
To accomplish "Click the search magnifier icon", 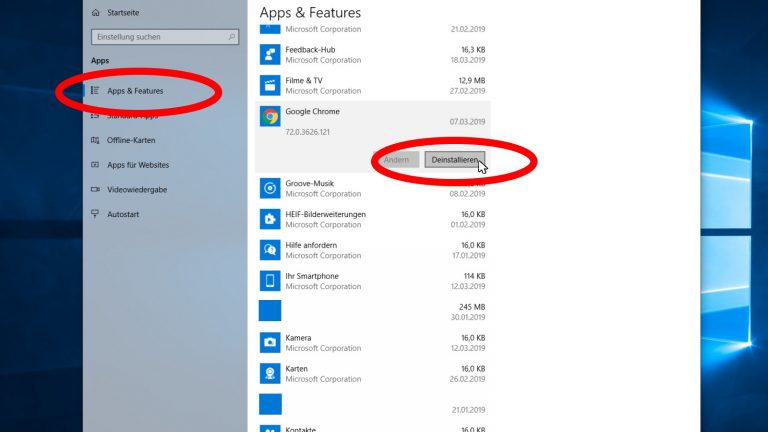I will (232, 37).
